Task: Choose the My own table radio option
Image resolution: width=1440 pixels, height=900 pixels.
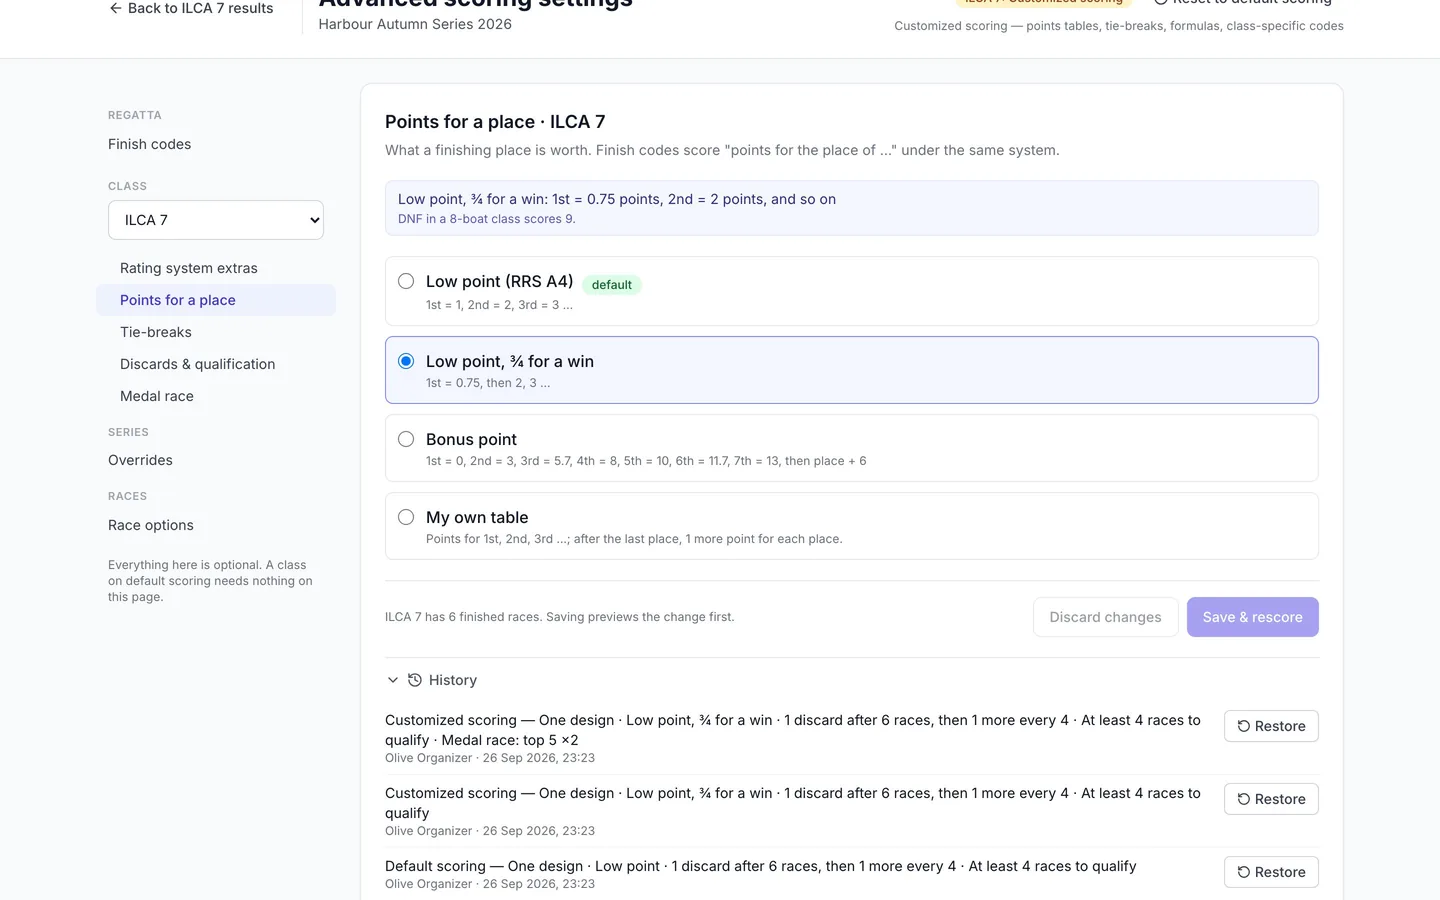Action: 406,517
